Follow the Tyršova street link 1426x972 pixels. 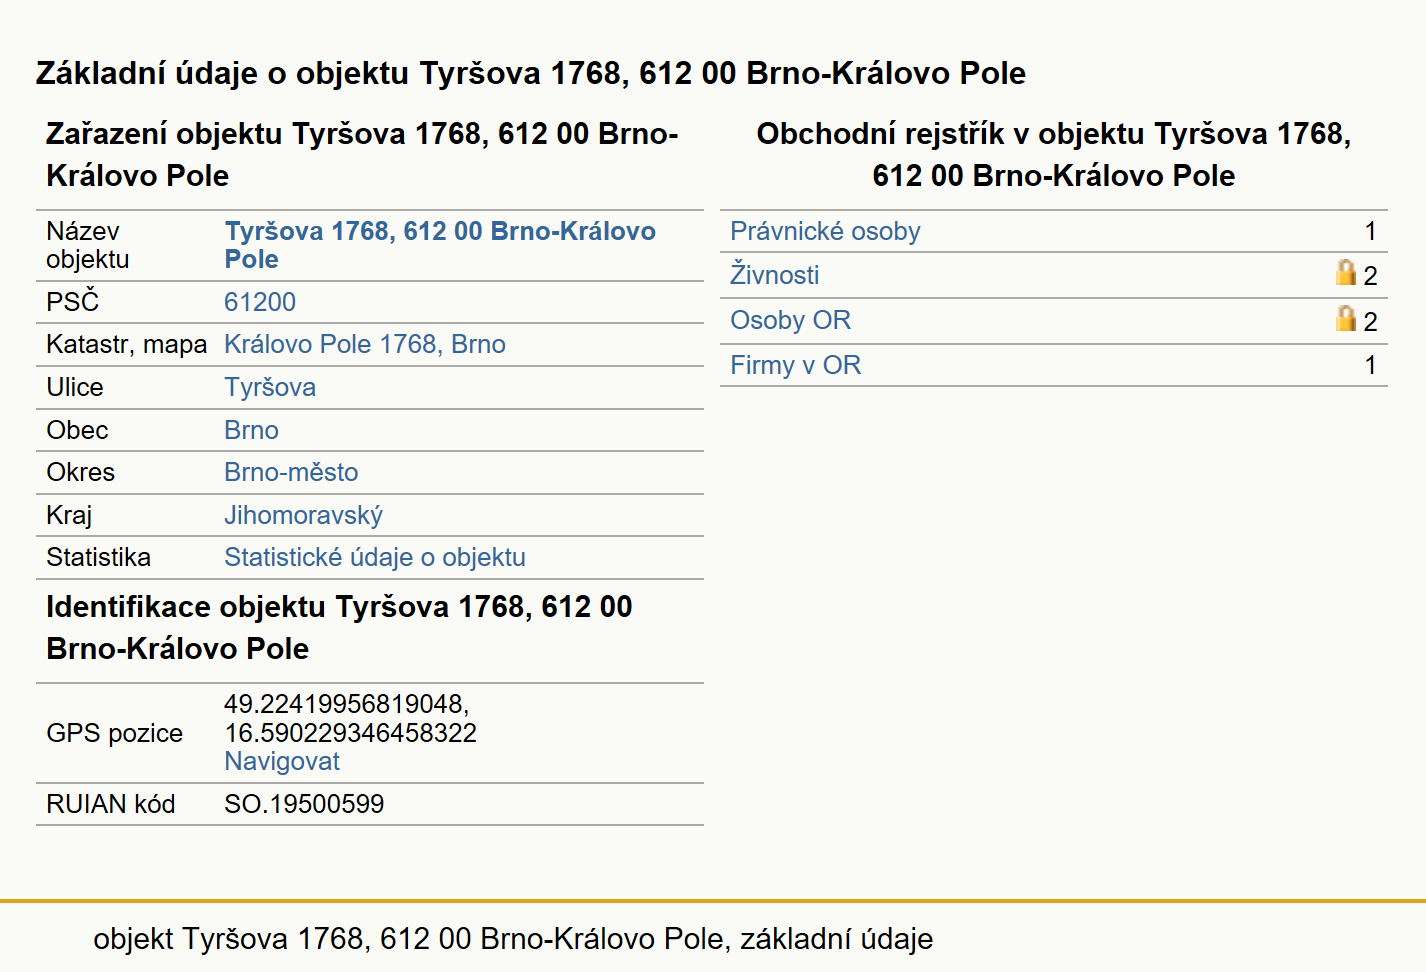[x=270, y=387]
